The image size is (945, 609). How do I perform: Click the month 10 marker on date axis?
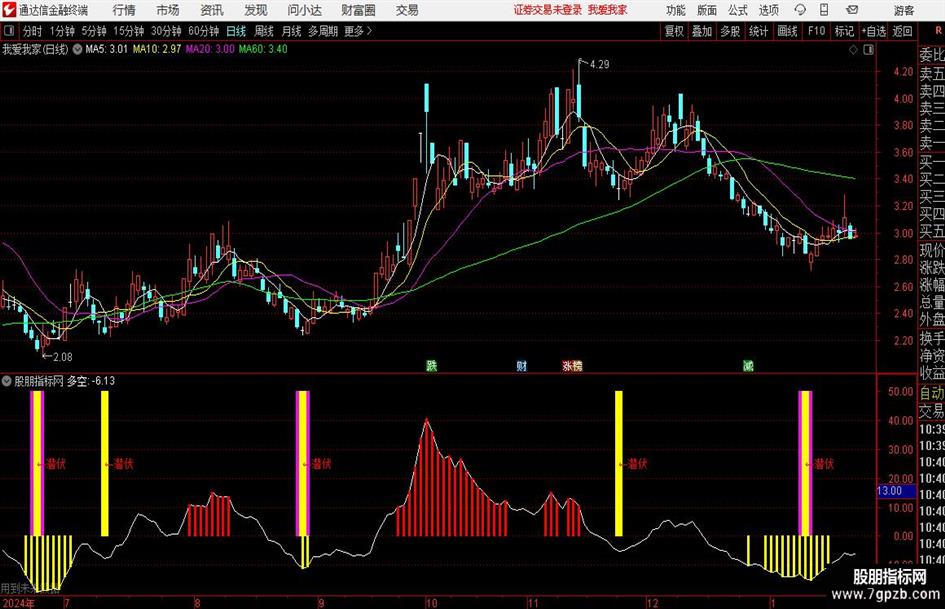pyautogui.click(x=432, y=602)
